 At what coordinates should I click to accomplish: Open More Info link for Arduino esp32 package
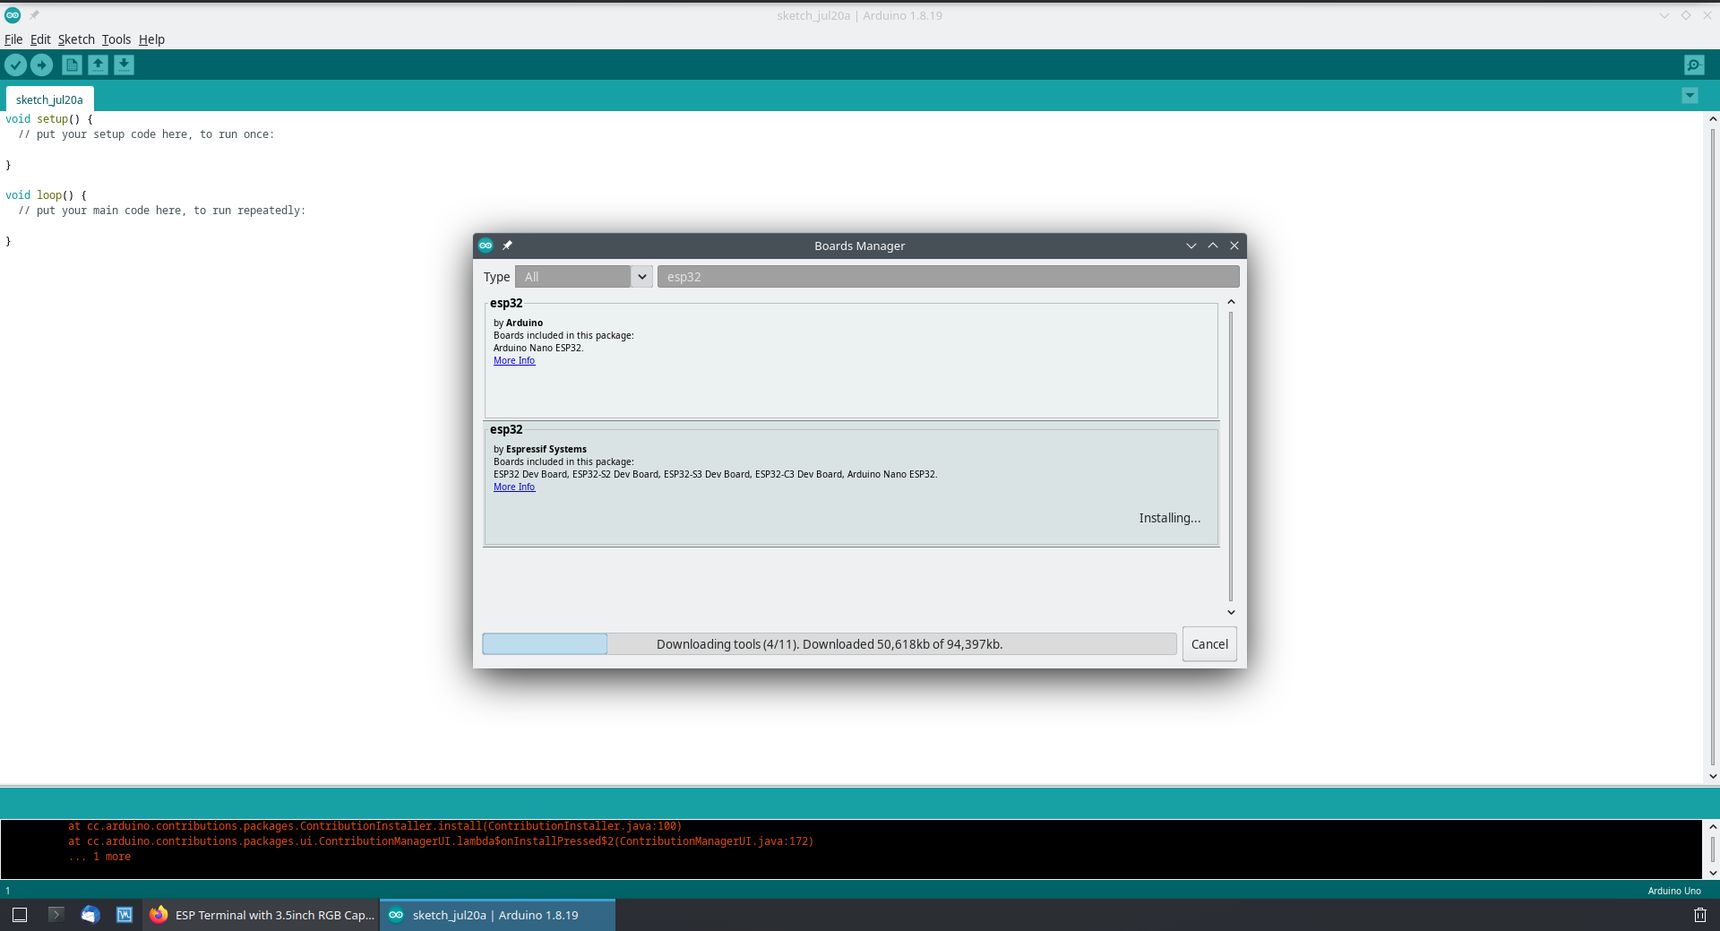coord(514,361)
